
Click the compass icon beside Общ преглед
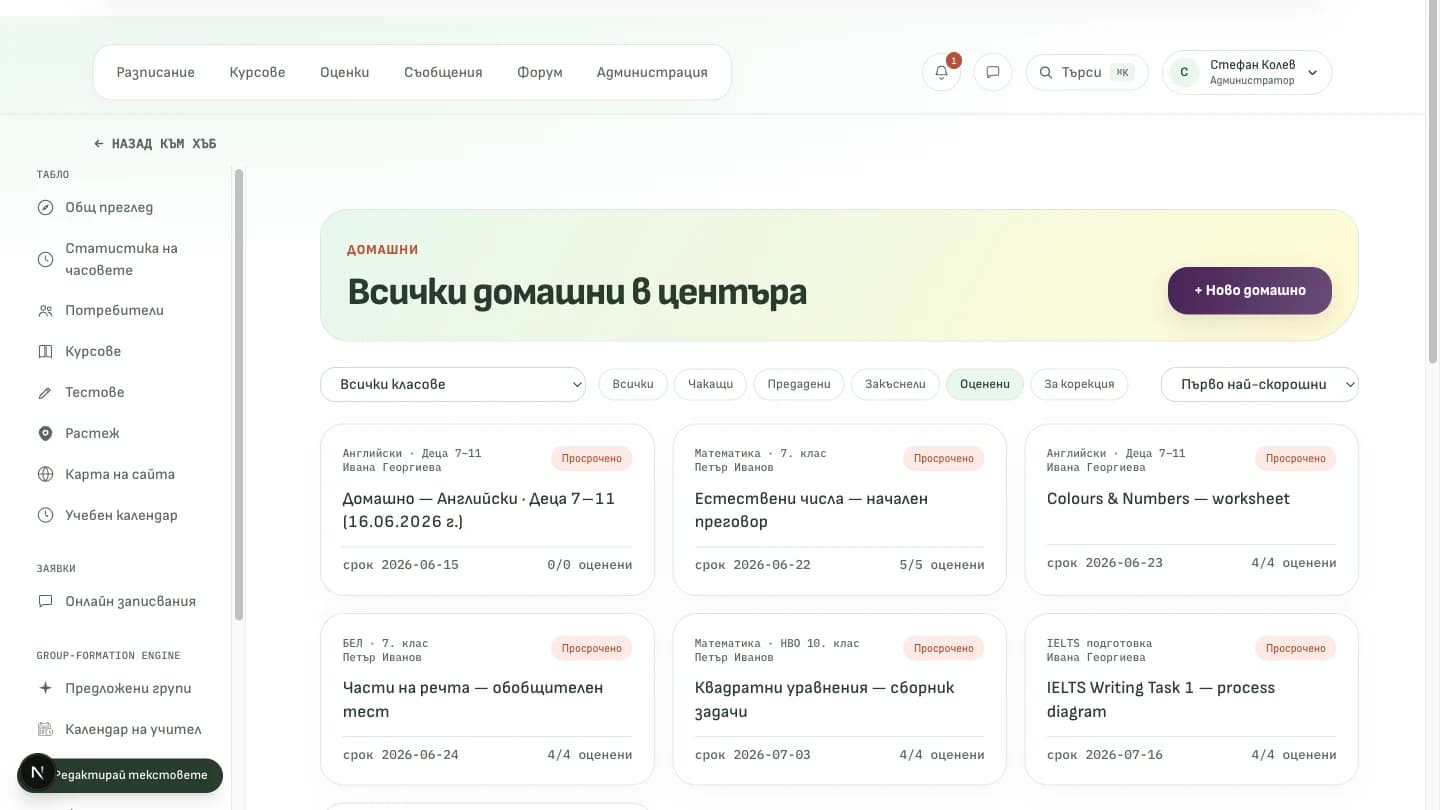click(45, 208)
